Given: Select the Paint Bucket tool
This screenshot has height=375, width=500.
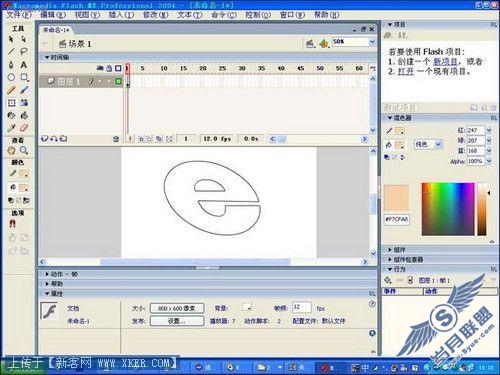Looking at the screenshot, I should (x=24, y=115).
